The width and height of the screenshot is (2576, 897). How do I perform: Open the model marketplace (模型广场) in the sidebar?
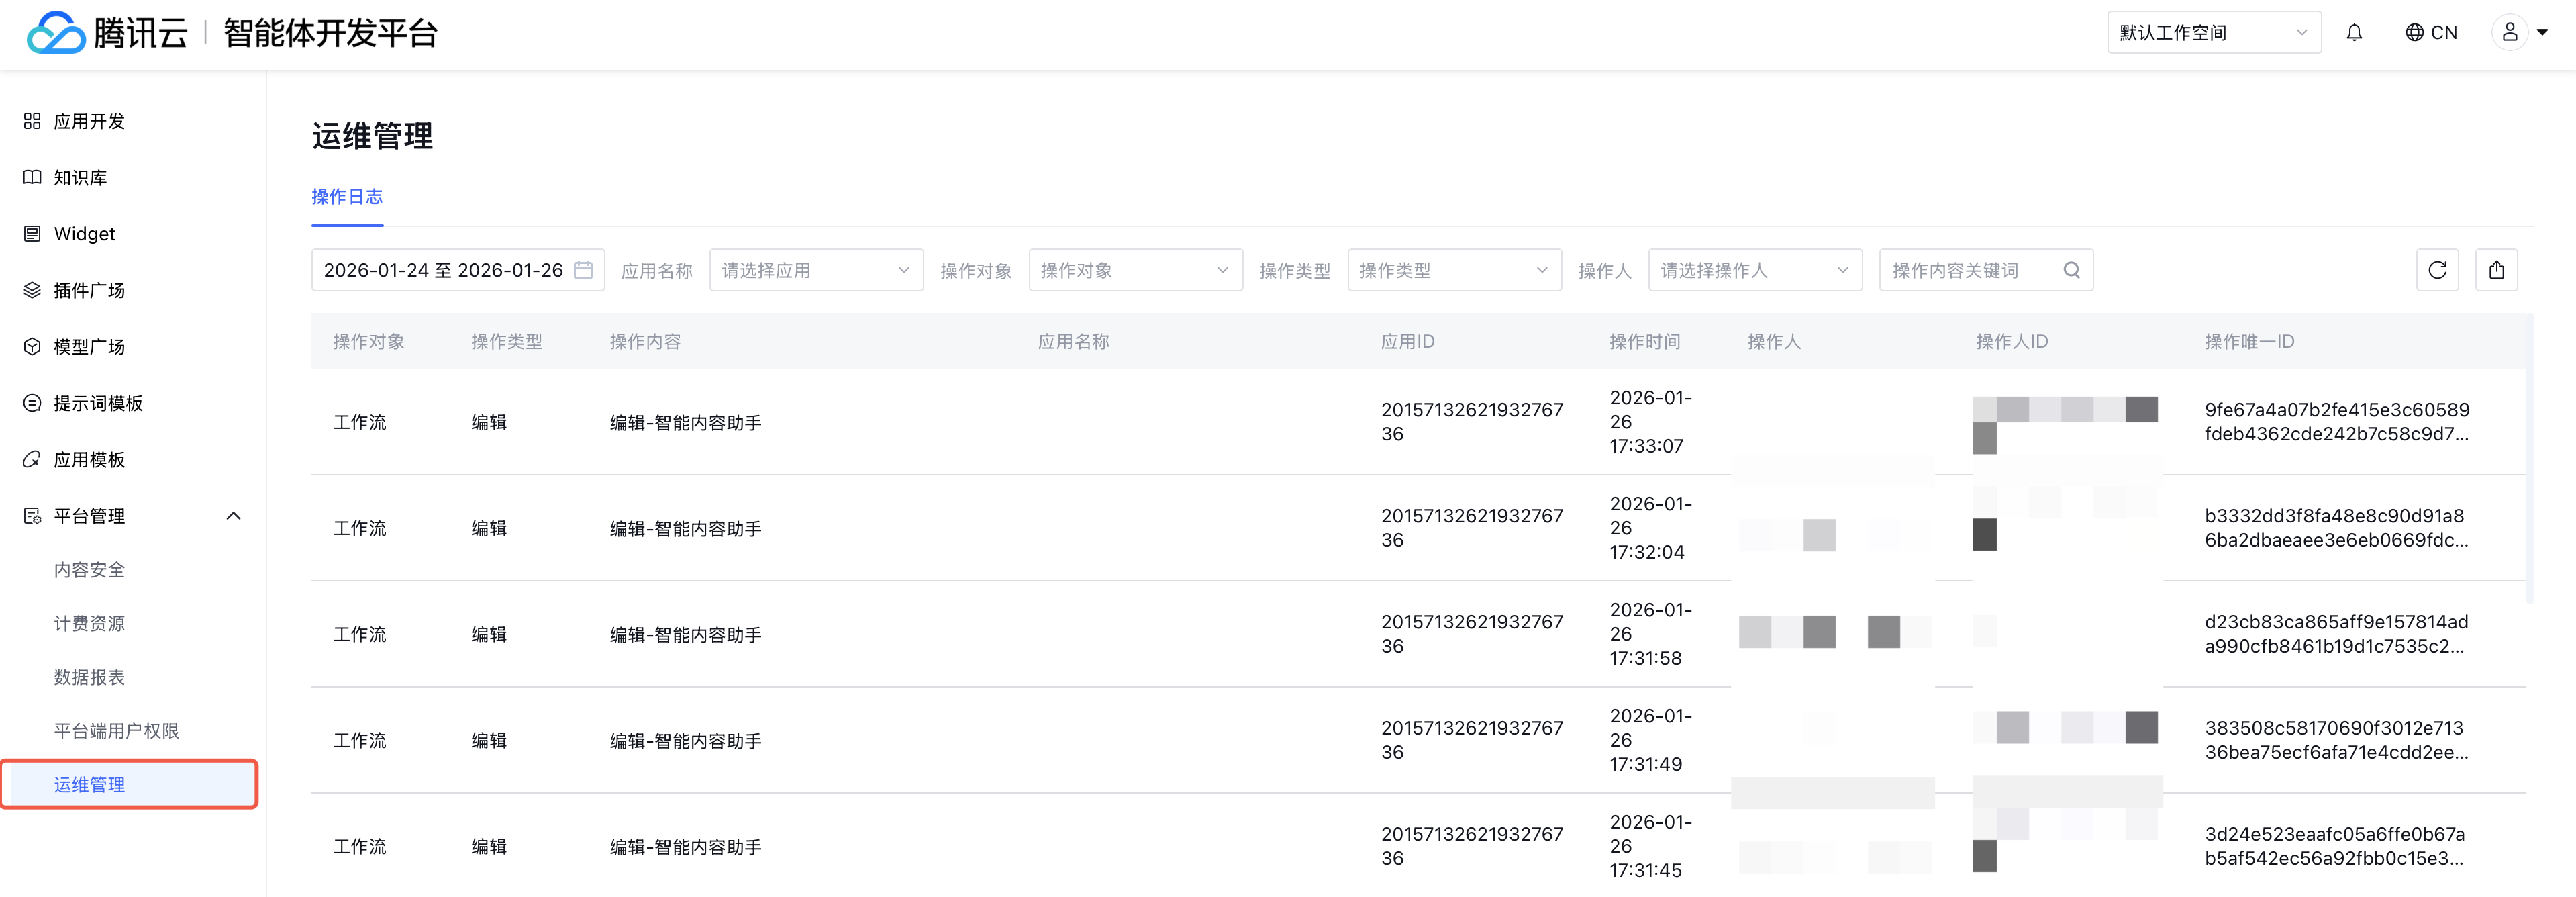[89, 347]
